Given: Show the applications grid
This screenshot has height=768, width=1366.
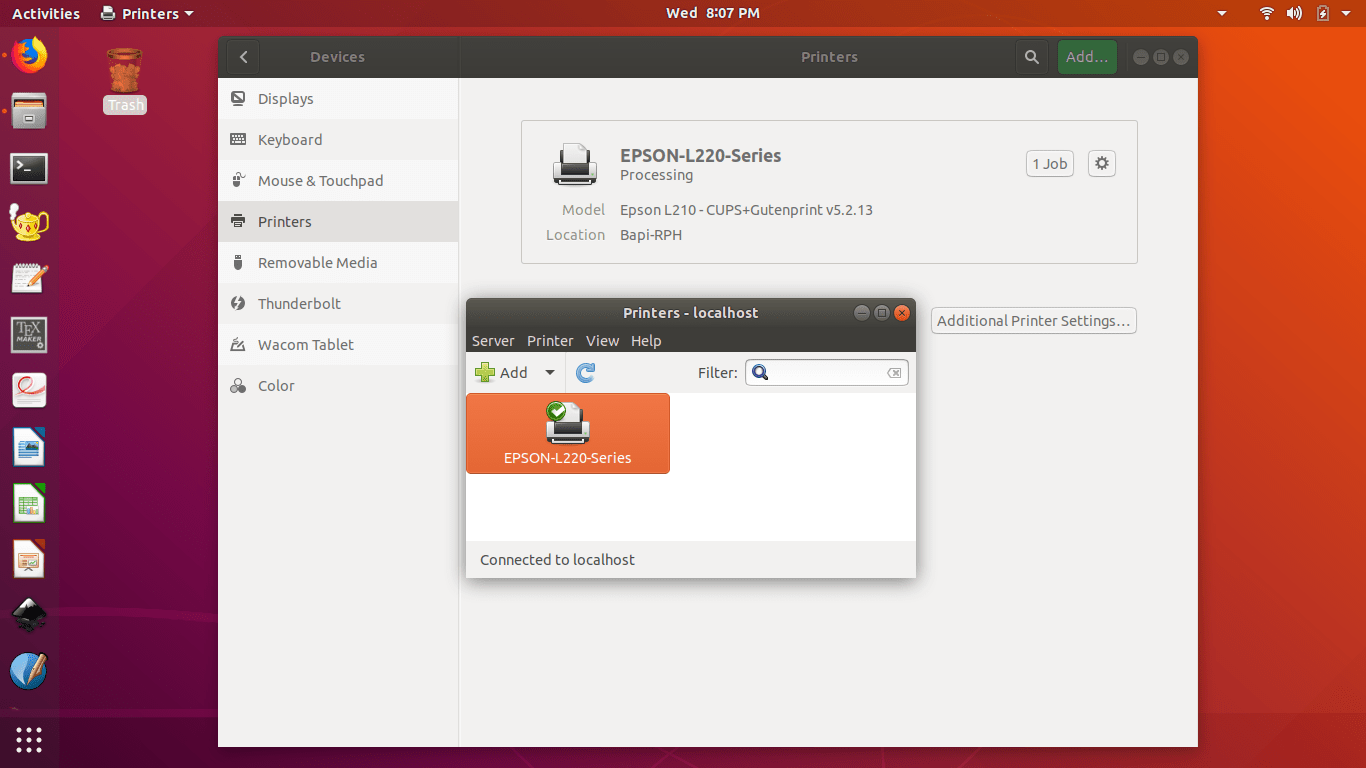Looking at the screenshot, I should (x=29, y=740).
